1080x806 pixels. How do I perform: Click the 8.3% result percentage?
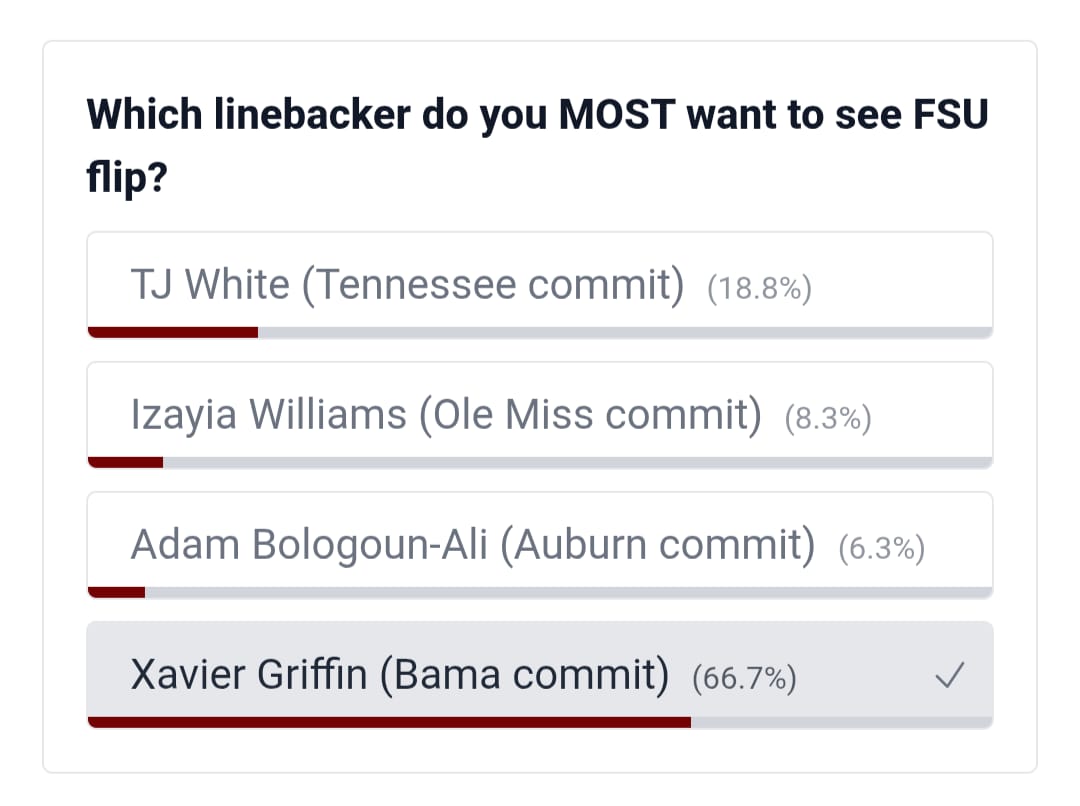tap(828, 419)
